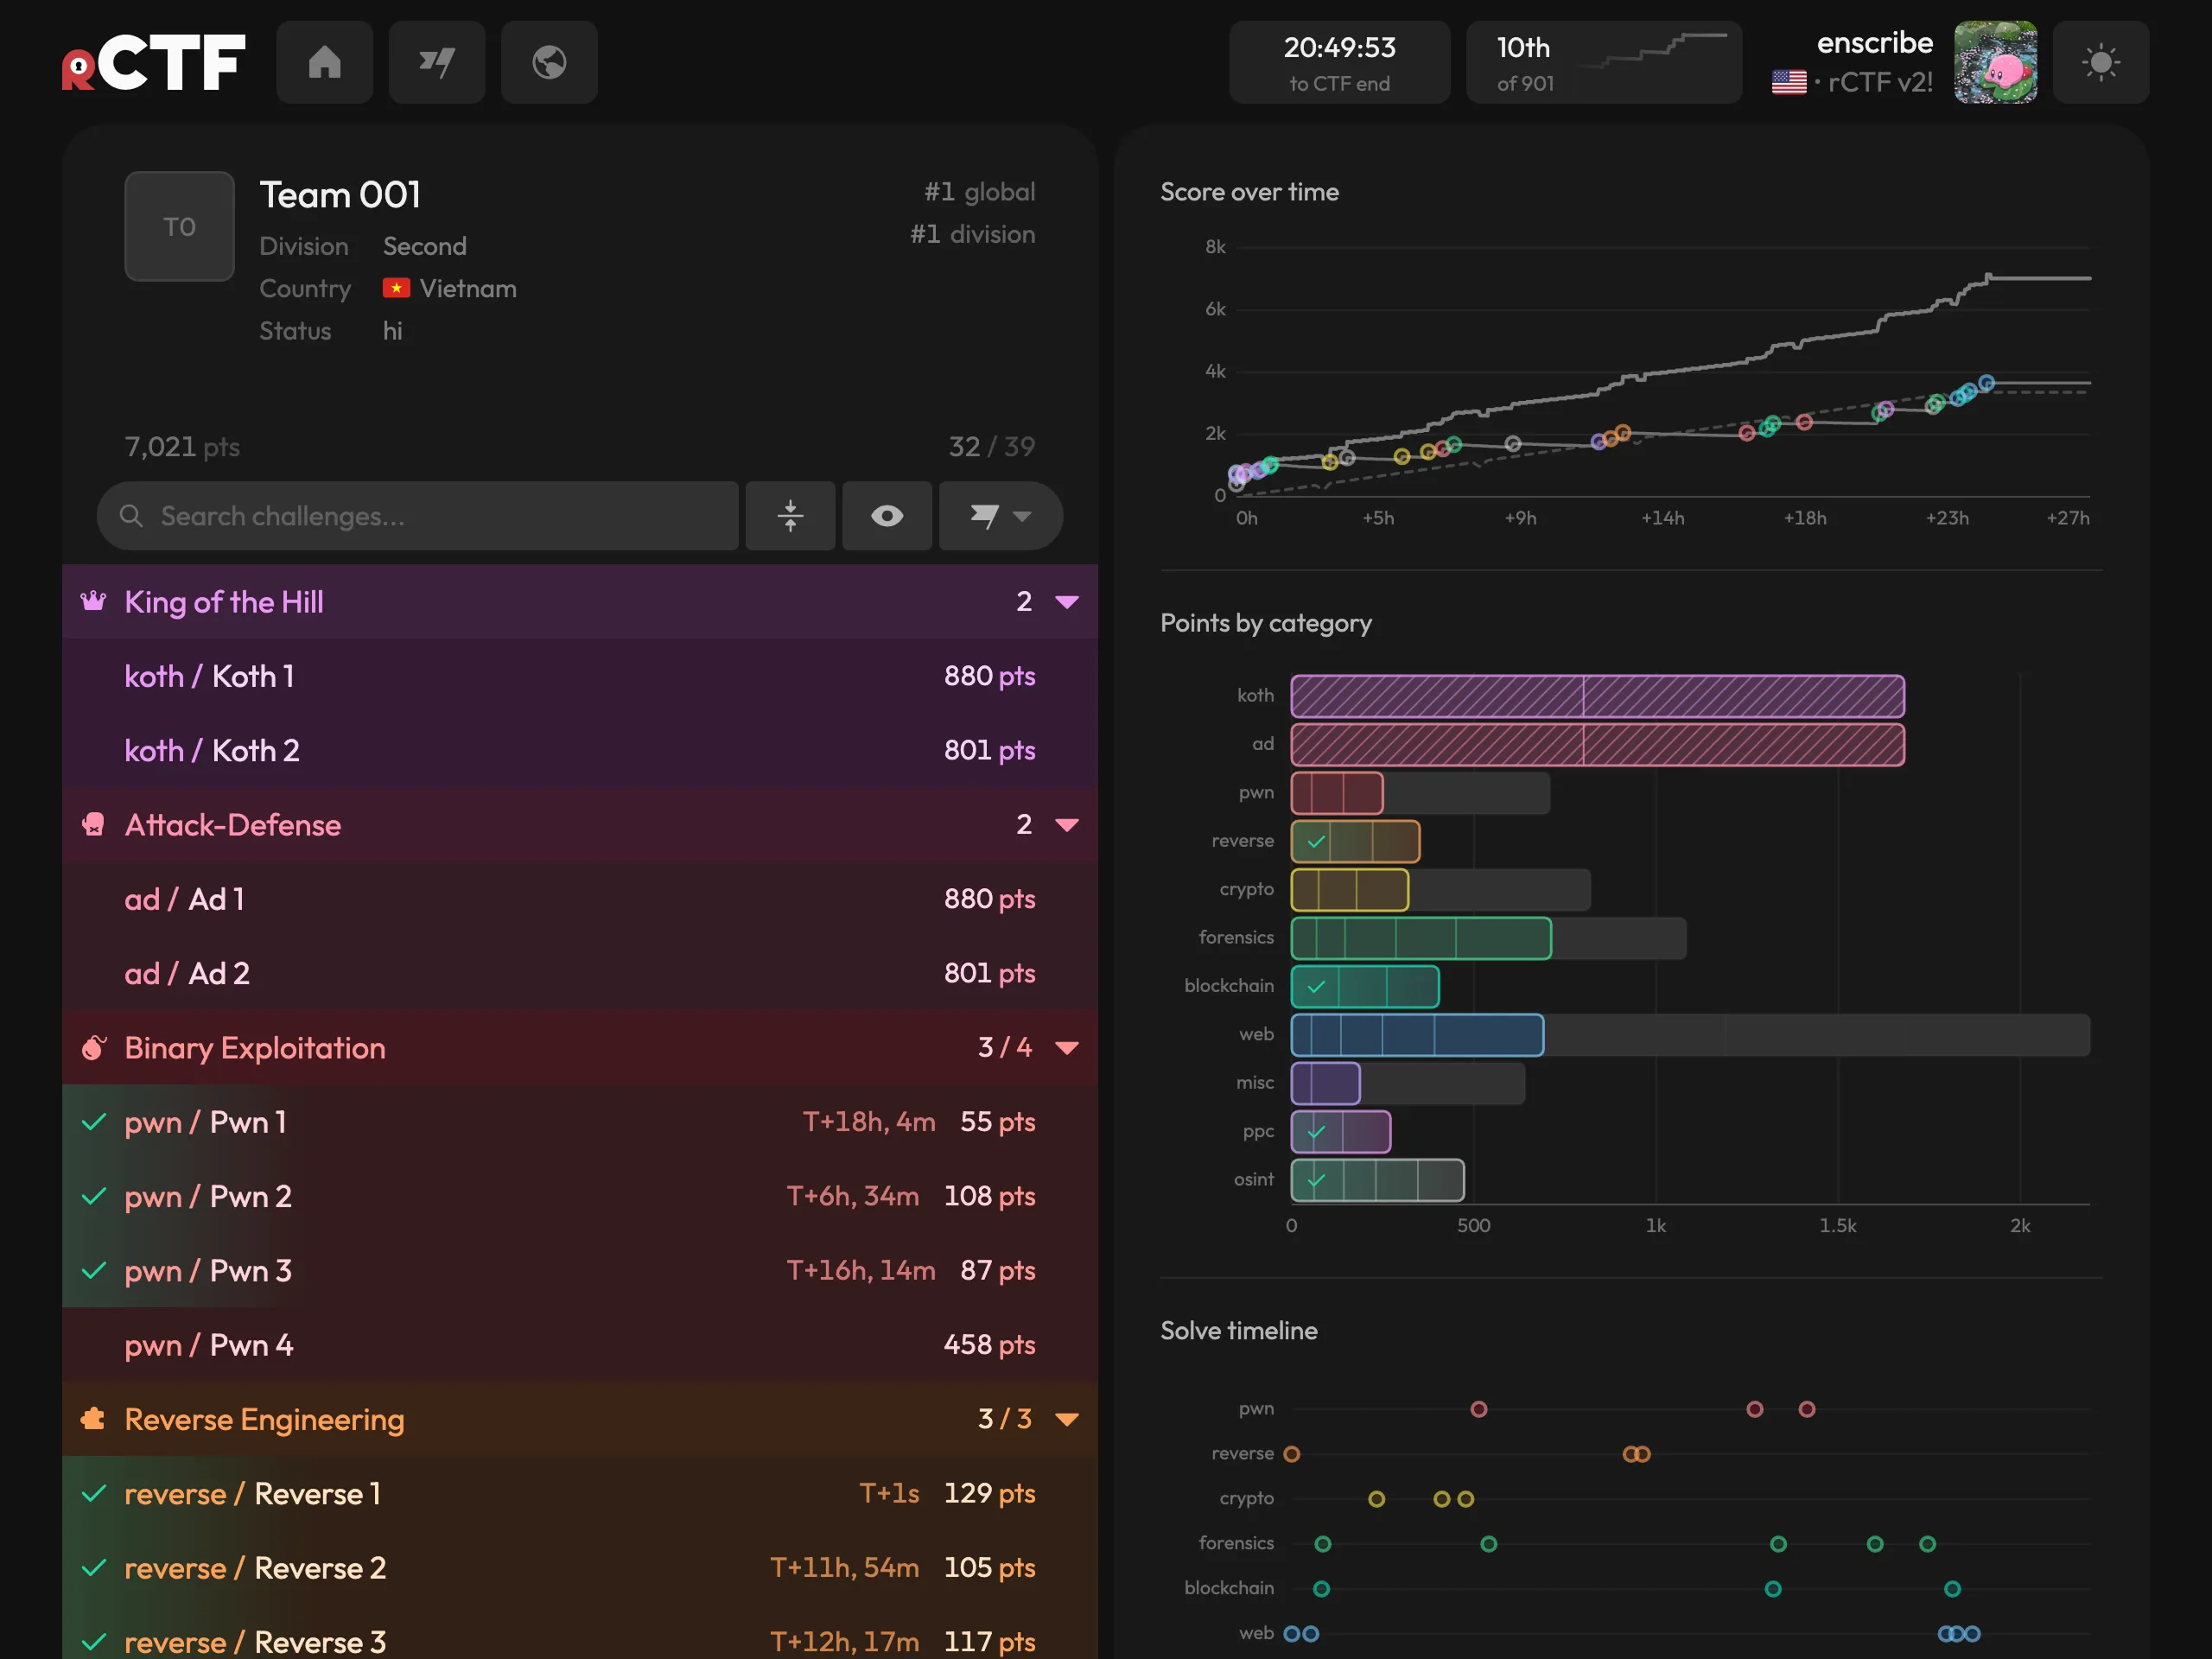Open ad / Ad 1 challenge

pyautogui.click(x=580, y=899)
